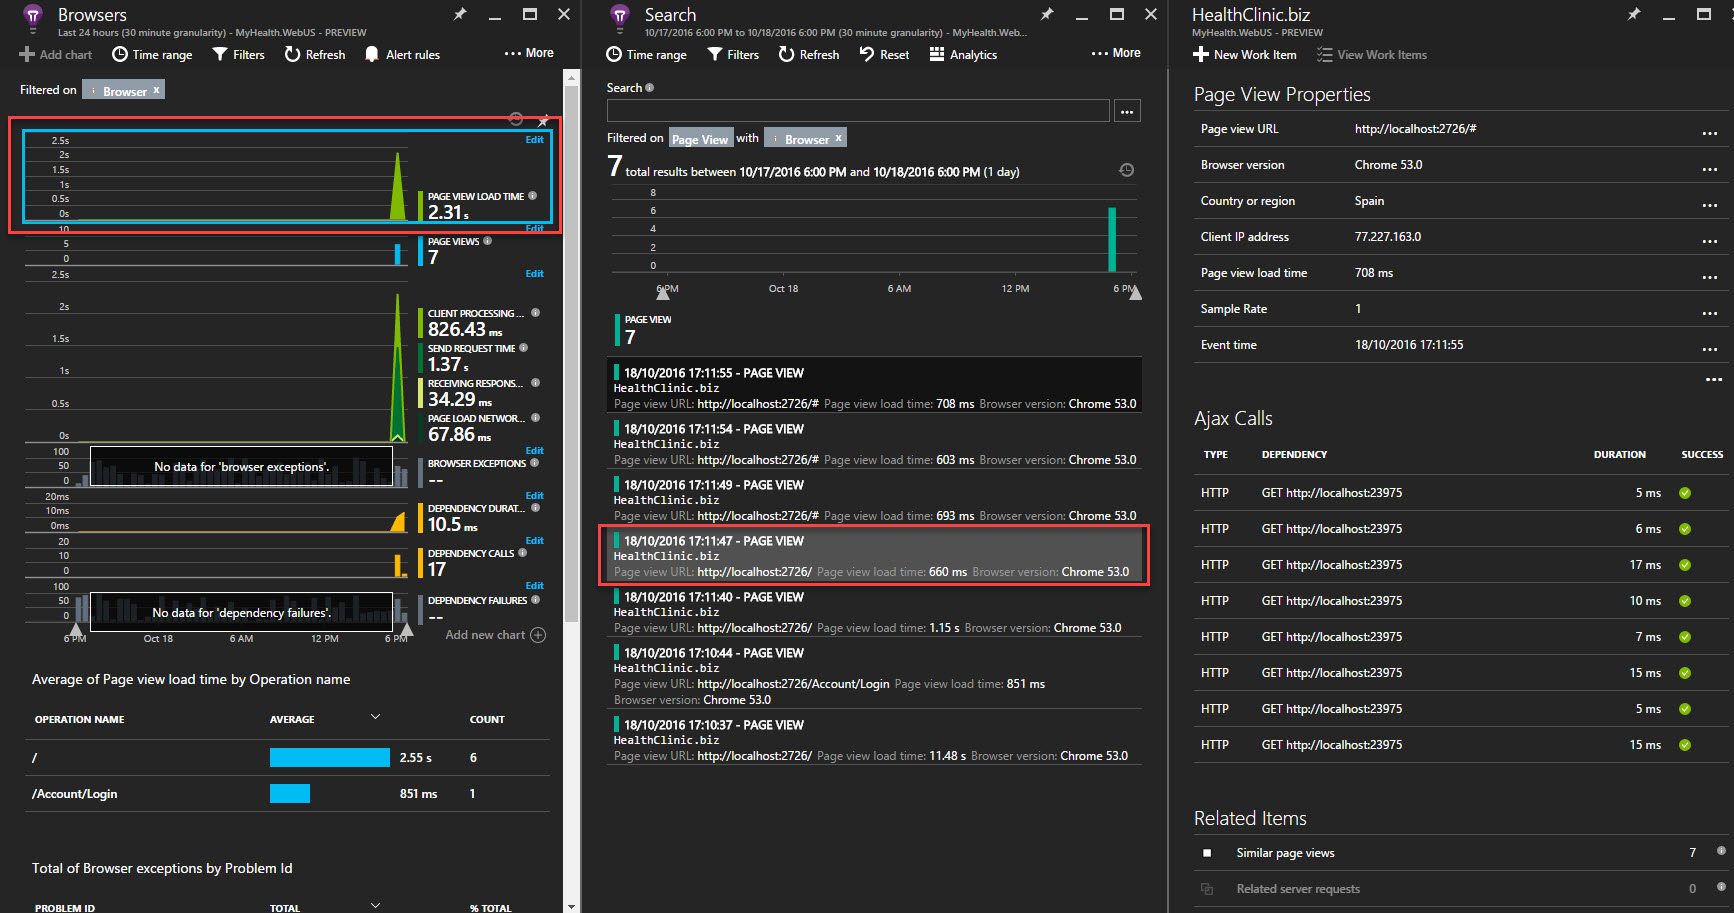Edit the Page View Load Time chart
The image size is (1734, 913).
(535, 140)
